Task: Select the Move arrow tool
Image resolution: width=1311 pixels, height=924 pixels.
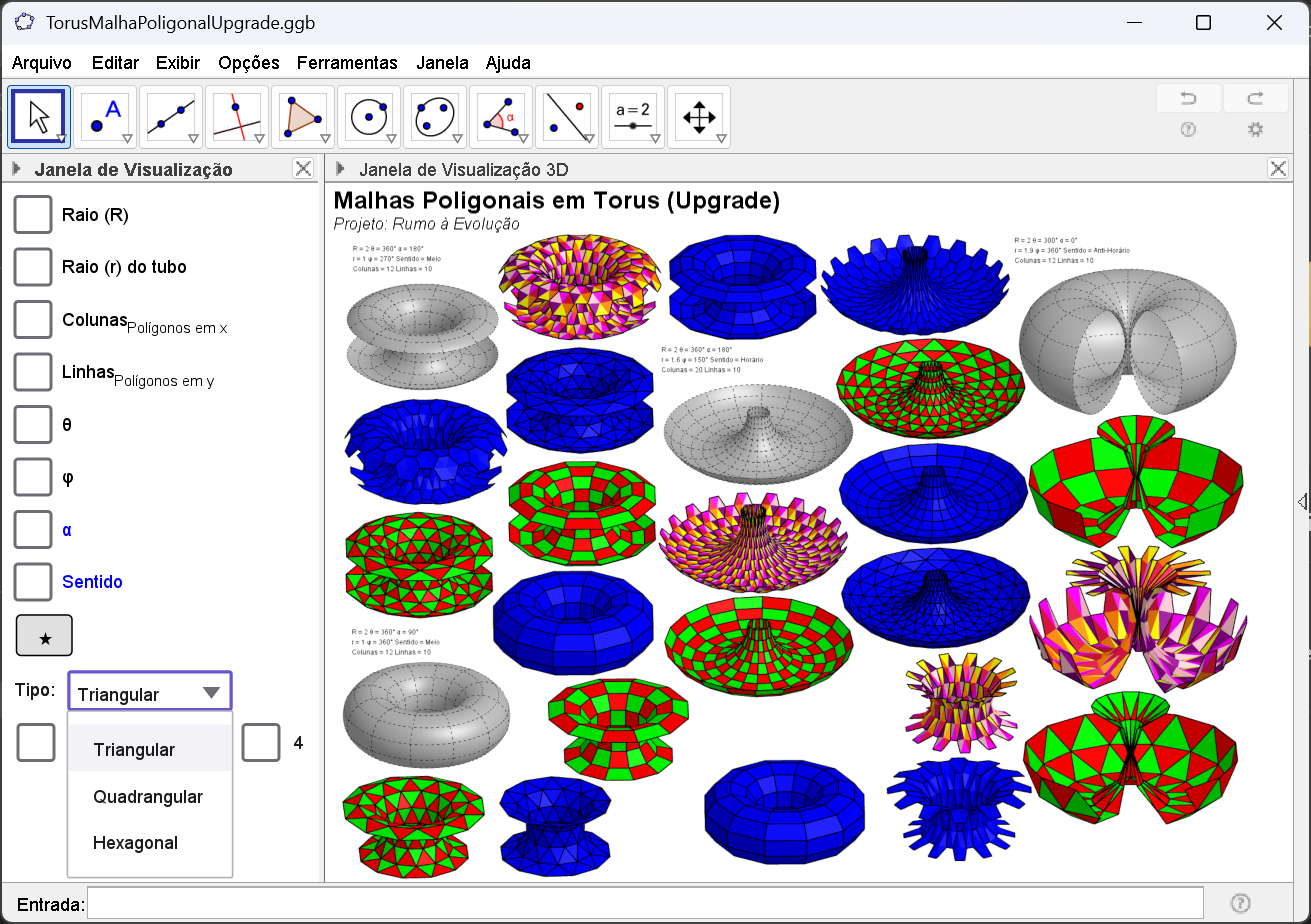Action: tap(38, 117)
